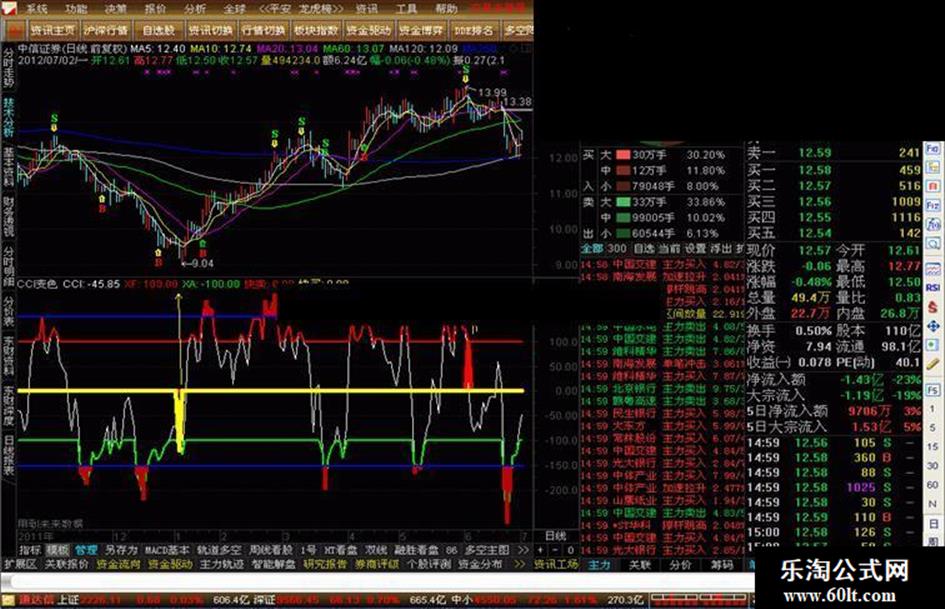The width and height of the screenshot is (945, 609).
Task: Click the red S icon in right toolbar
Action: [932, 306]
